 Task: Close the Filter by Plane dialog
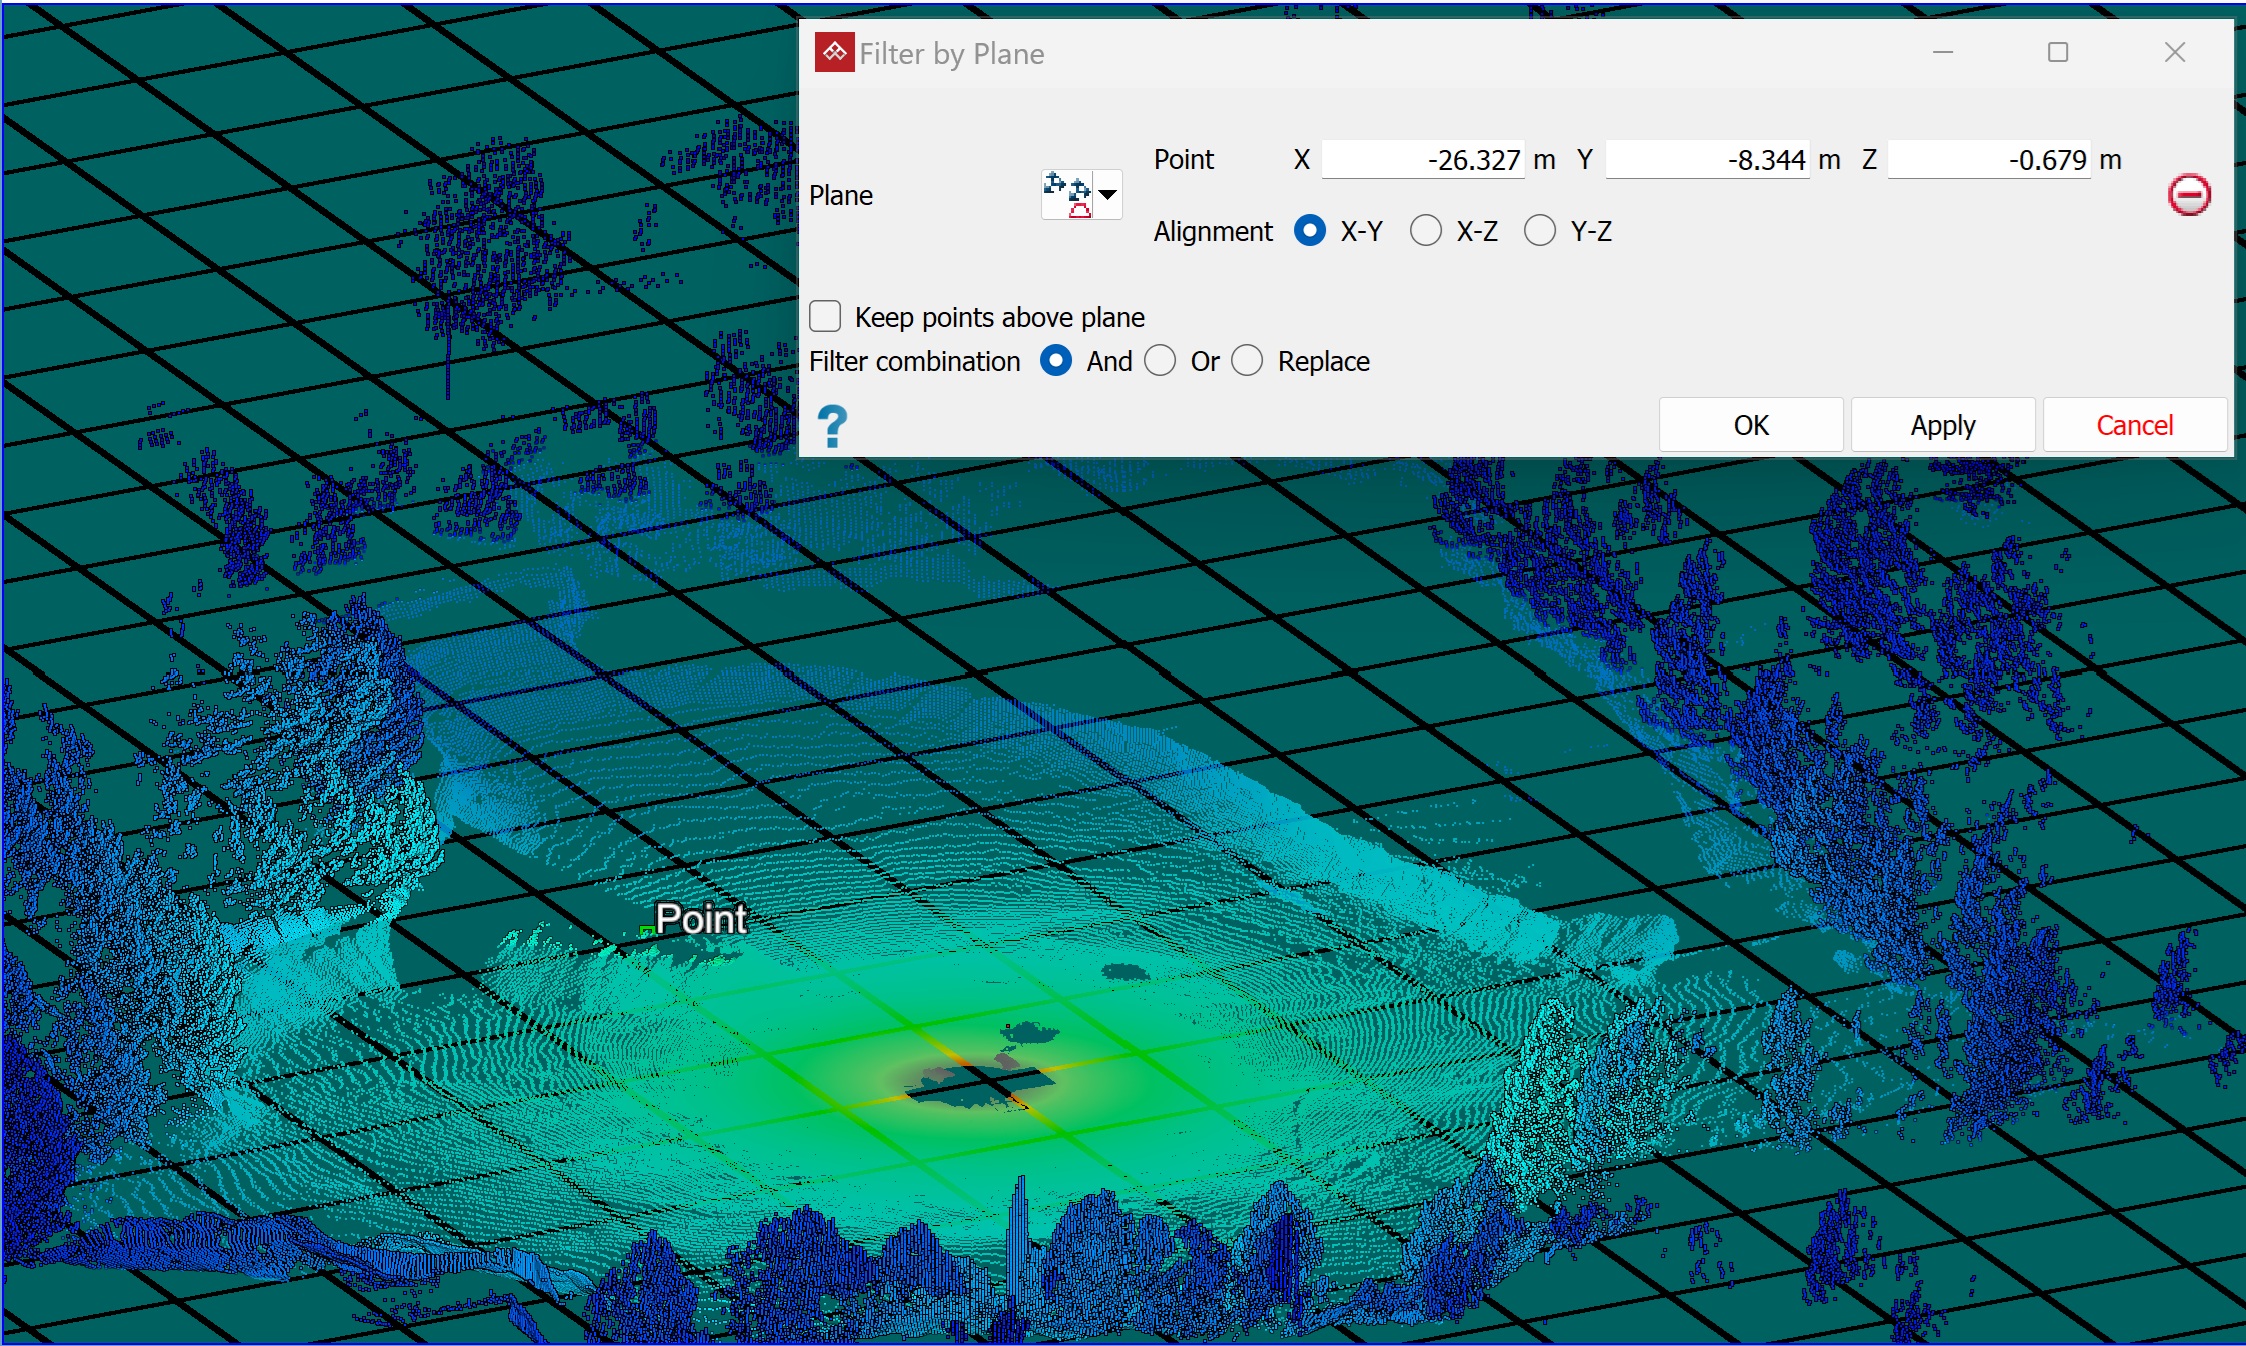(2174, 53)
